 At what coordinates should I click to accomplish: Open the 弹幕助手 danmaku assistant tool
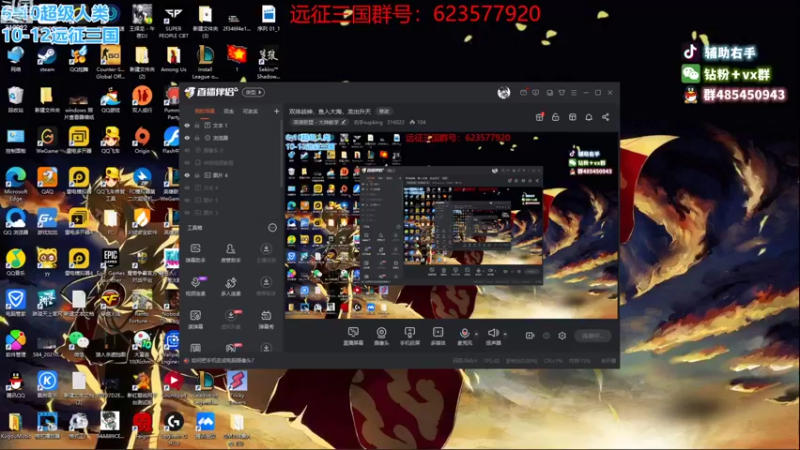click(195, 253)
